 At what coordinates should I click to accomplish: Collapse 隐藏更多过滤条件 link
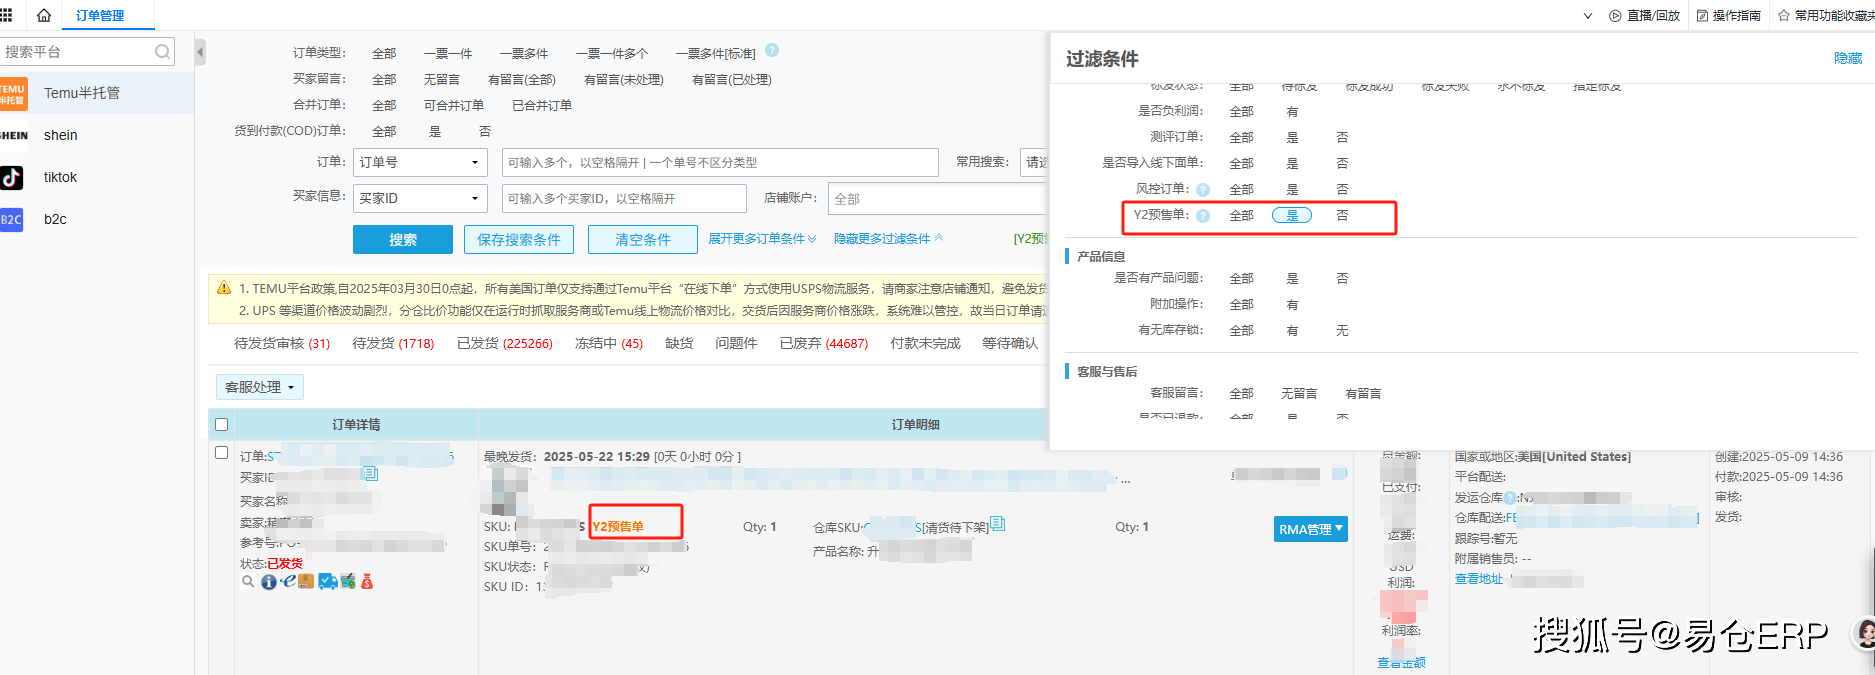[888, 239]
